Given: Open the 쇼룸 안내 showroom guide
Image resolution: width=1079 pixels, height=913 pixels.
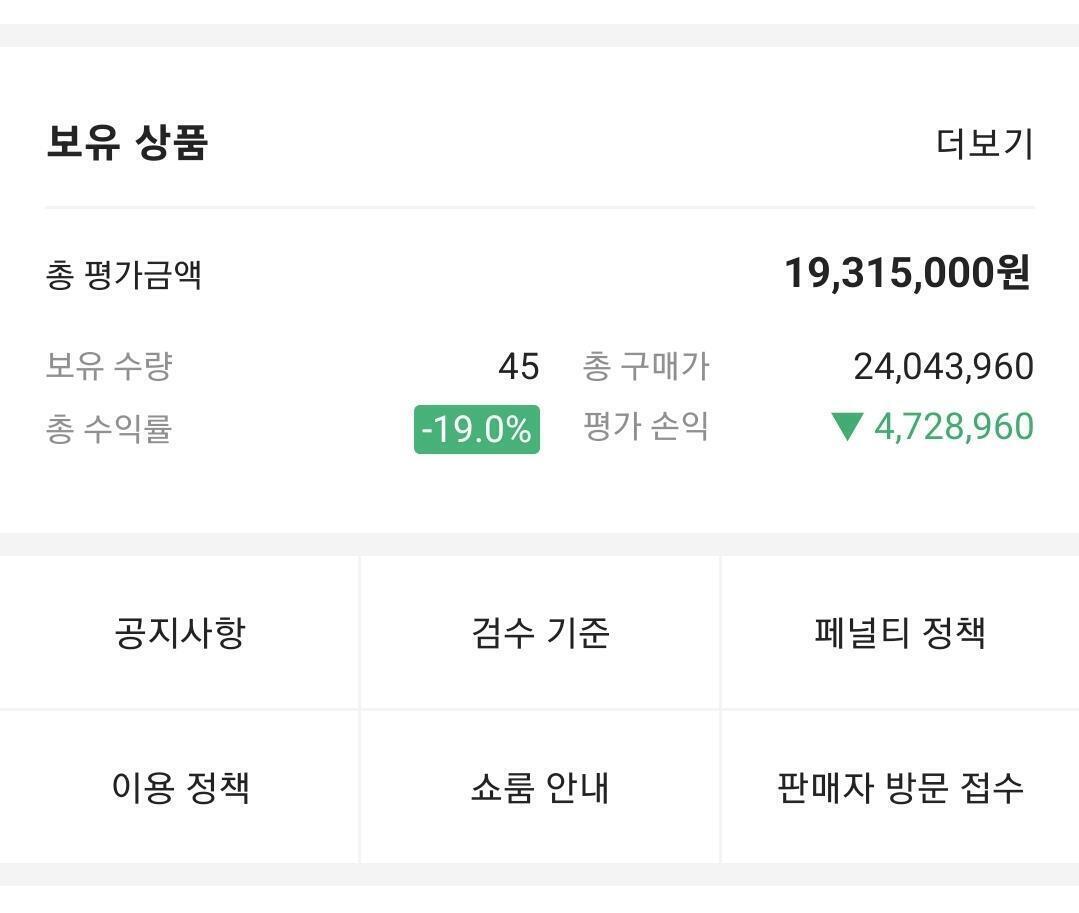Looking at the screenshot, I should pyautogui.click(x=540, y=788).
